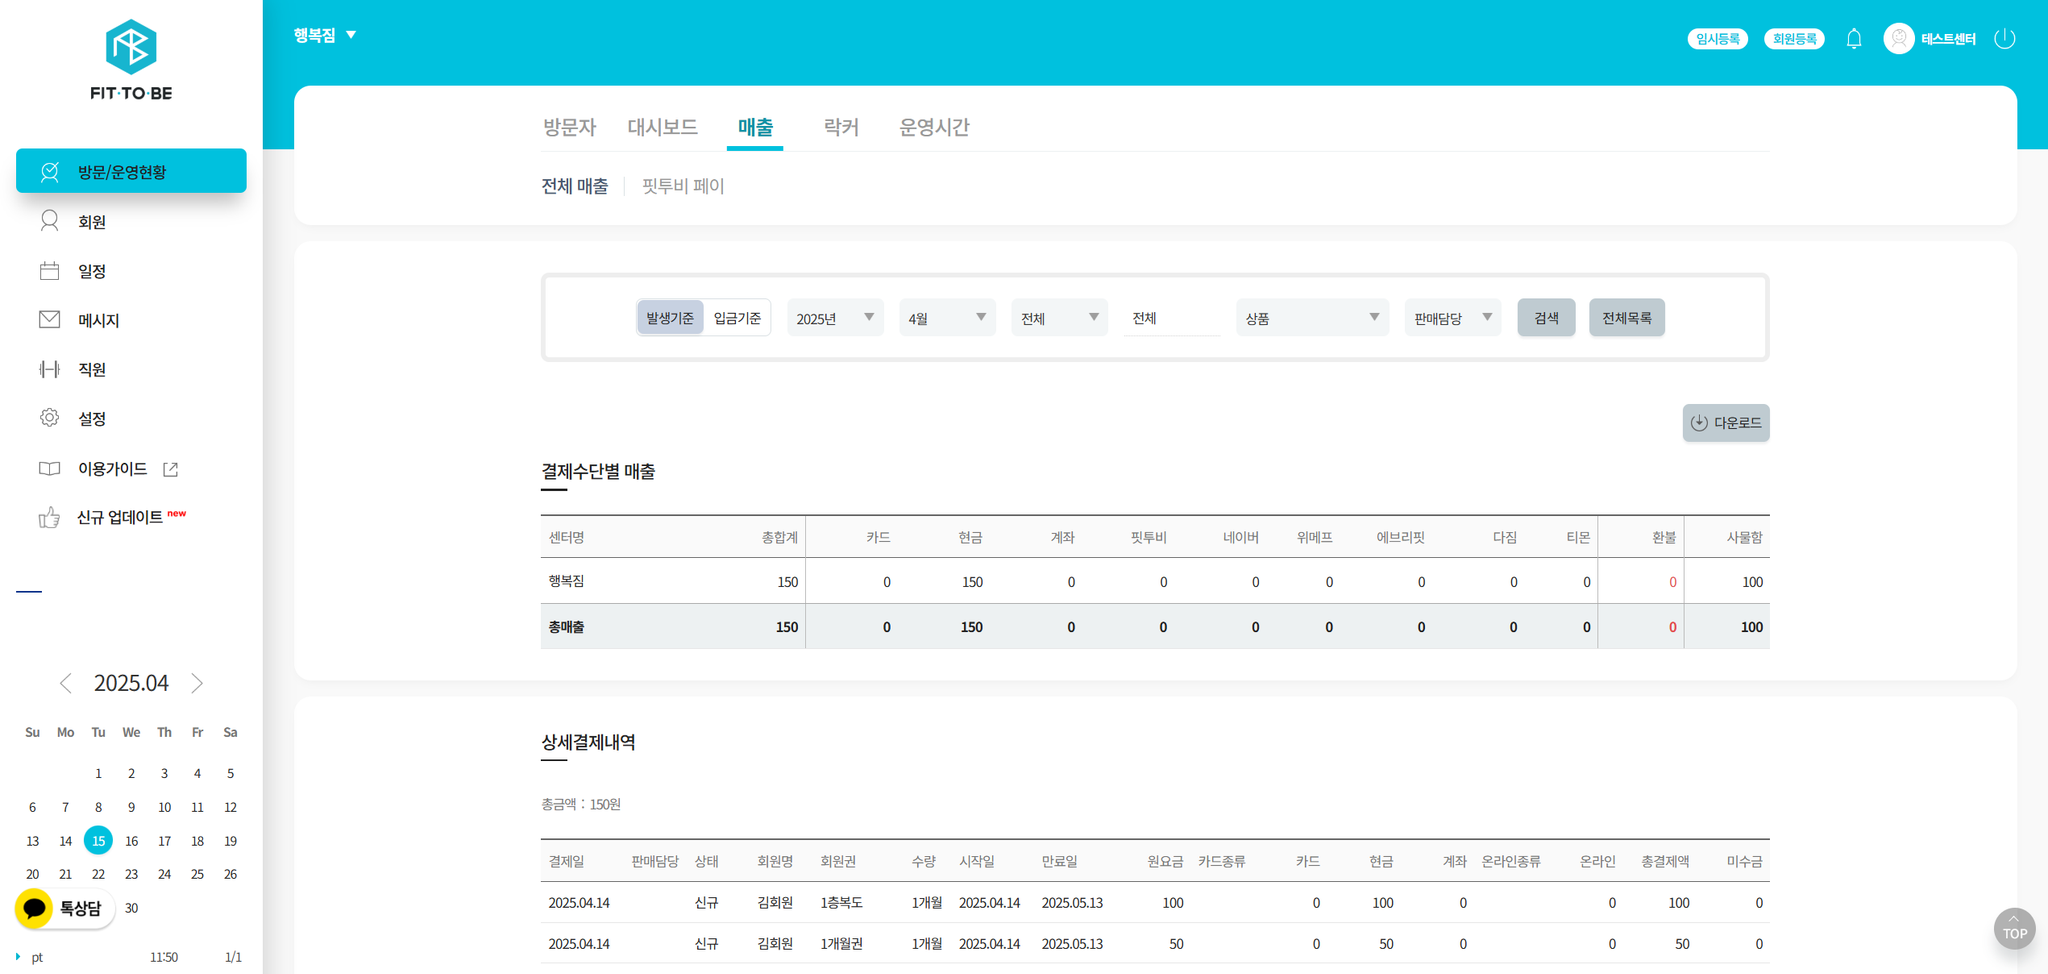
Task: Click the 2025.04 month label
Action: (x=131, y=683)
